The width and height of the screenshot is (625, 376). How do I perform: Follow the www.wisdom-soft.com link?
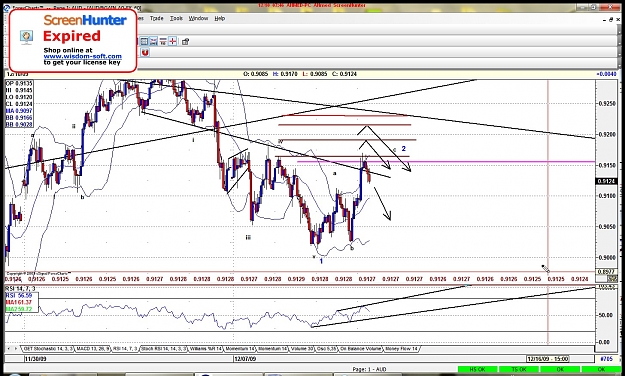pos(83,56)
